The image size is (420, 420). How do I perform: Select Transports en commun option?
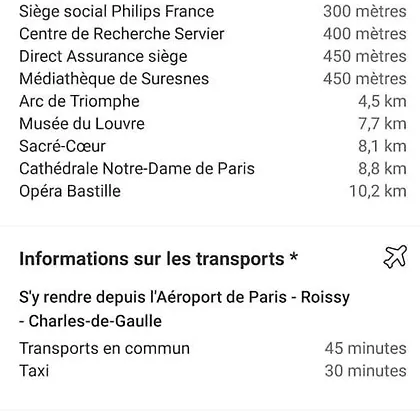[213, 348]
